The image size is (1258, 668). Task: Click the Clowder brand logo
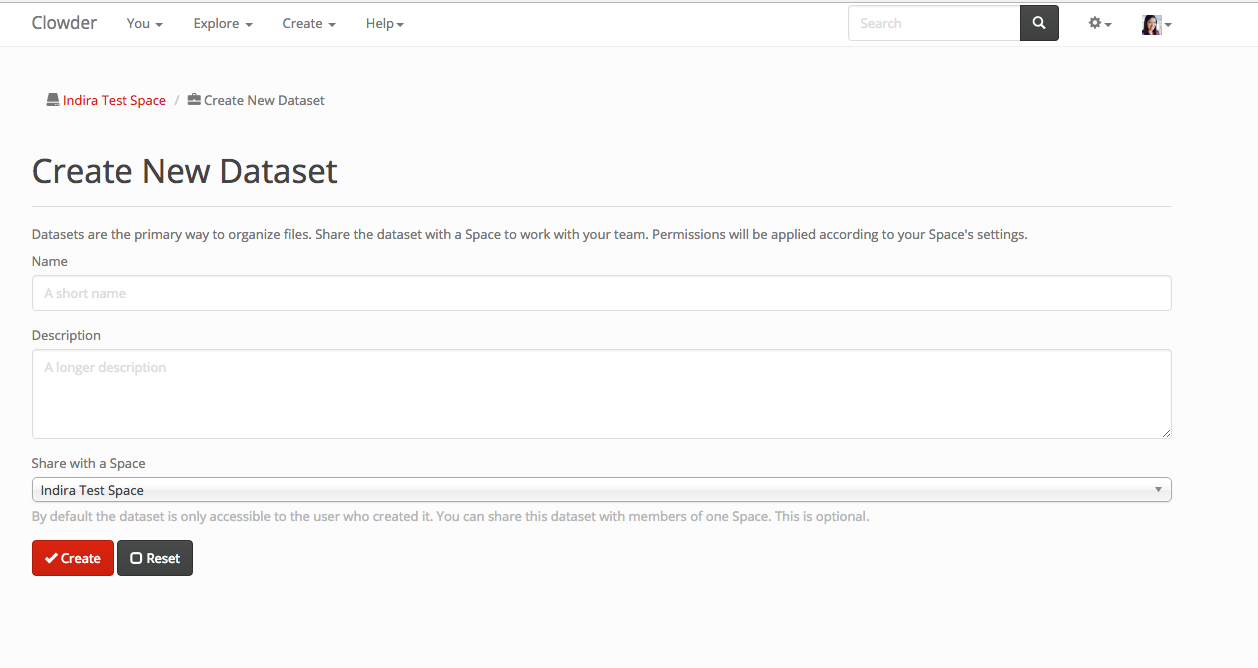pos(64,23)
